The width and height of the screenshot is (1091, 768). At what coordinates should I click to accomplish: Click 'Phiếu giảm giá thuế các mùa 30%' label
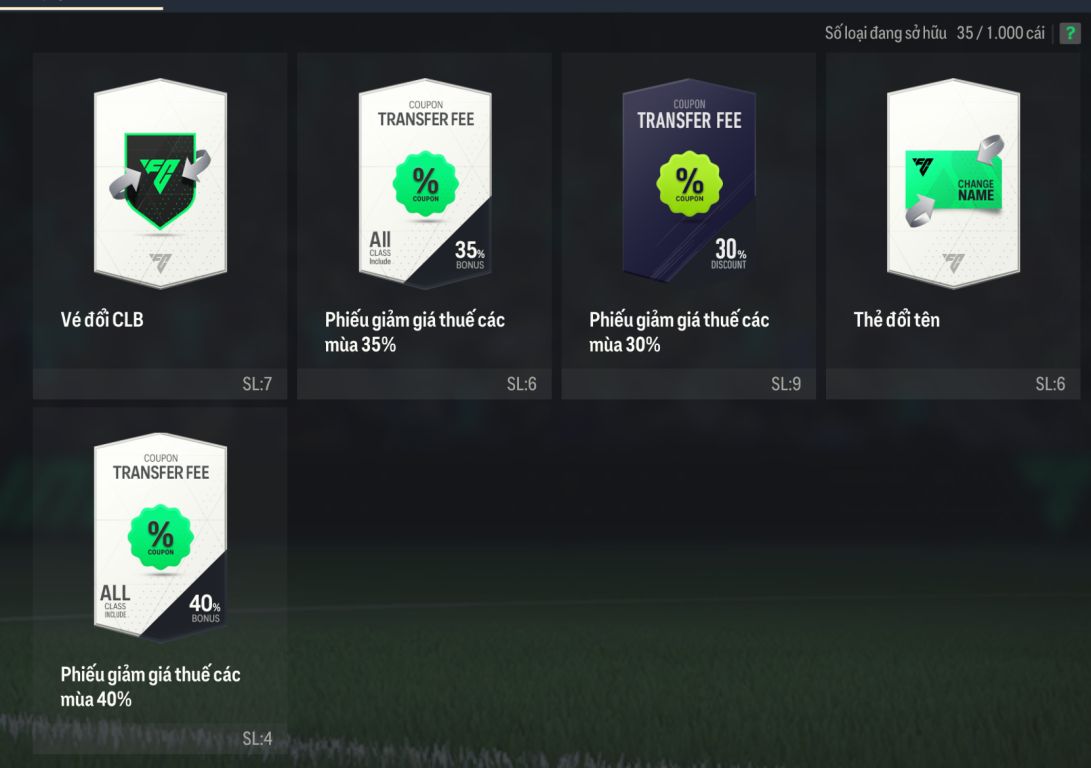pos(679,332)
